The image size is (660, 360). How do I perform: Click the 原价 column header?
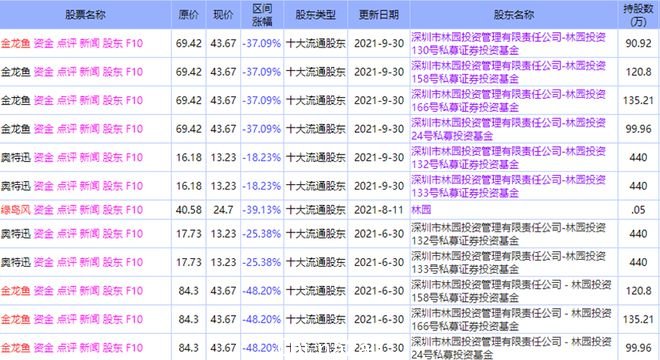tap(188, 15)
